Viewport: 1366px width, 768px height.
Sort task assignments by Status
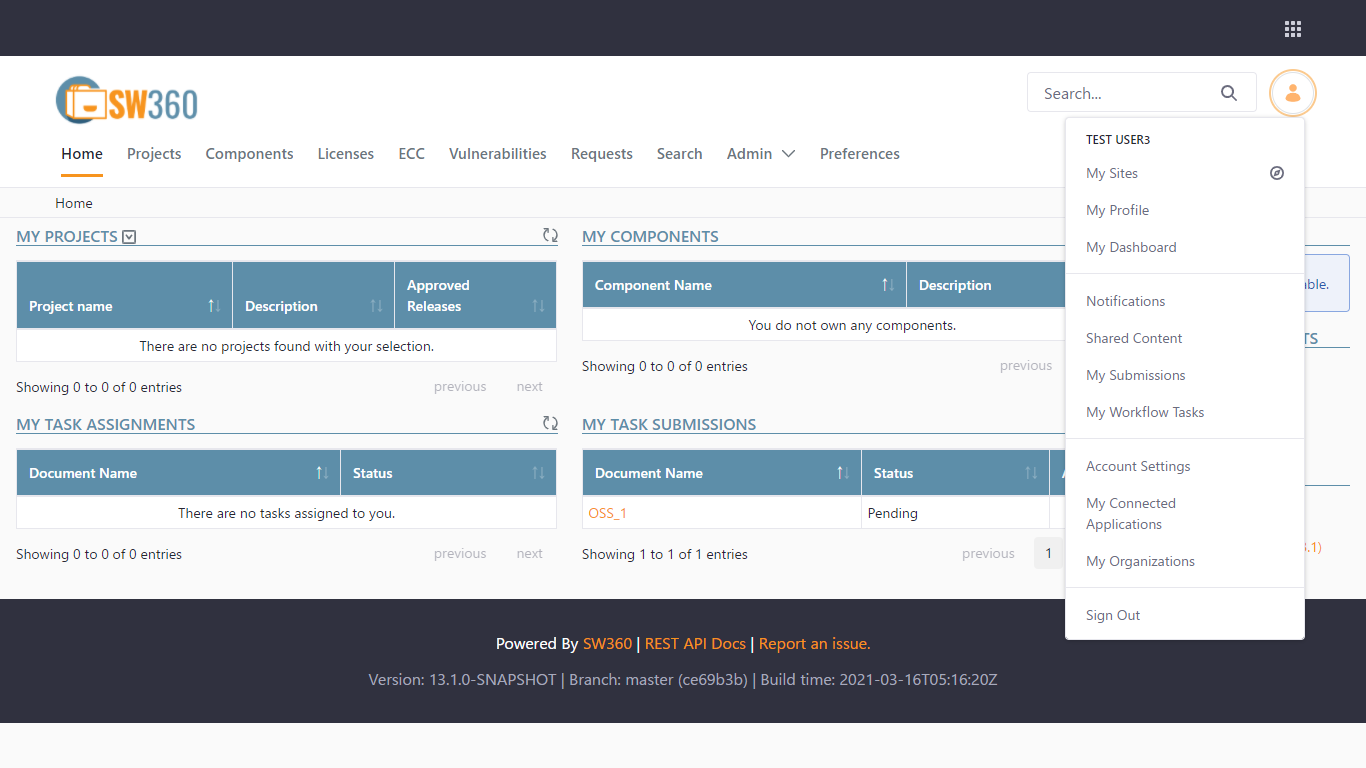pos(448,473)
